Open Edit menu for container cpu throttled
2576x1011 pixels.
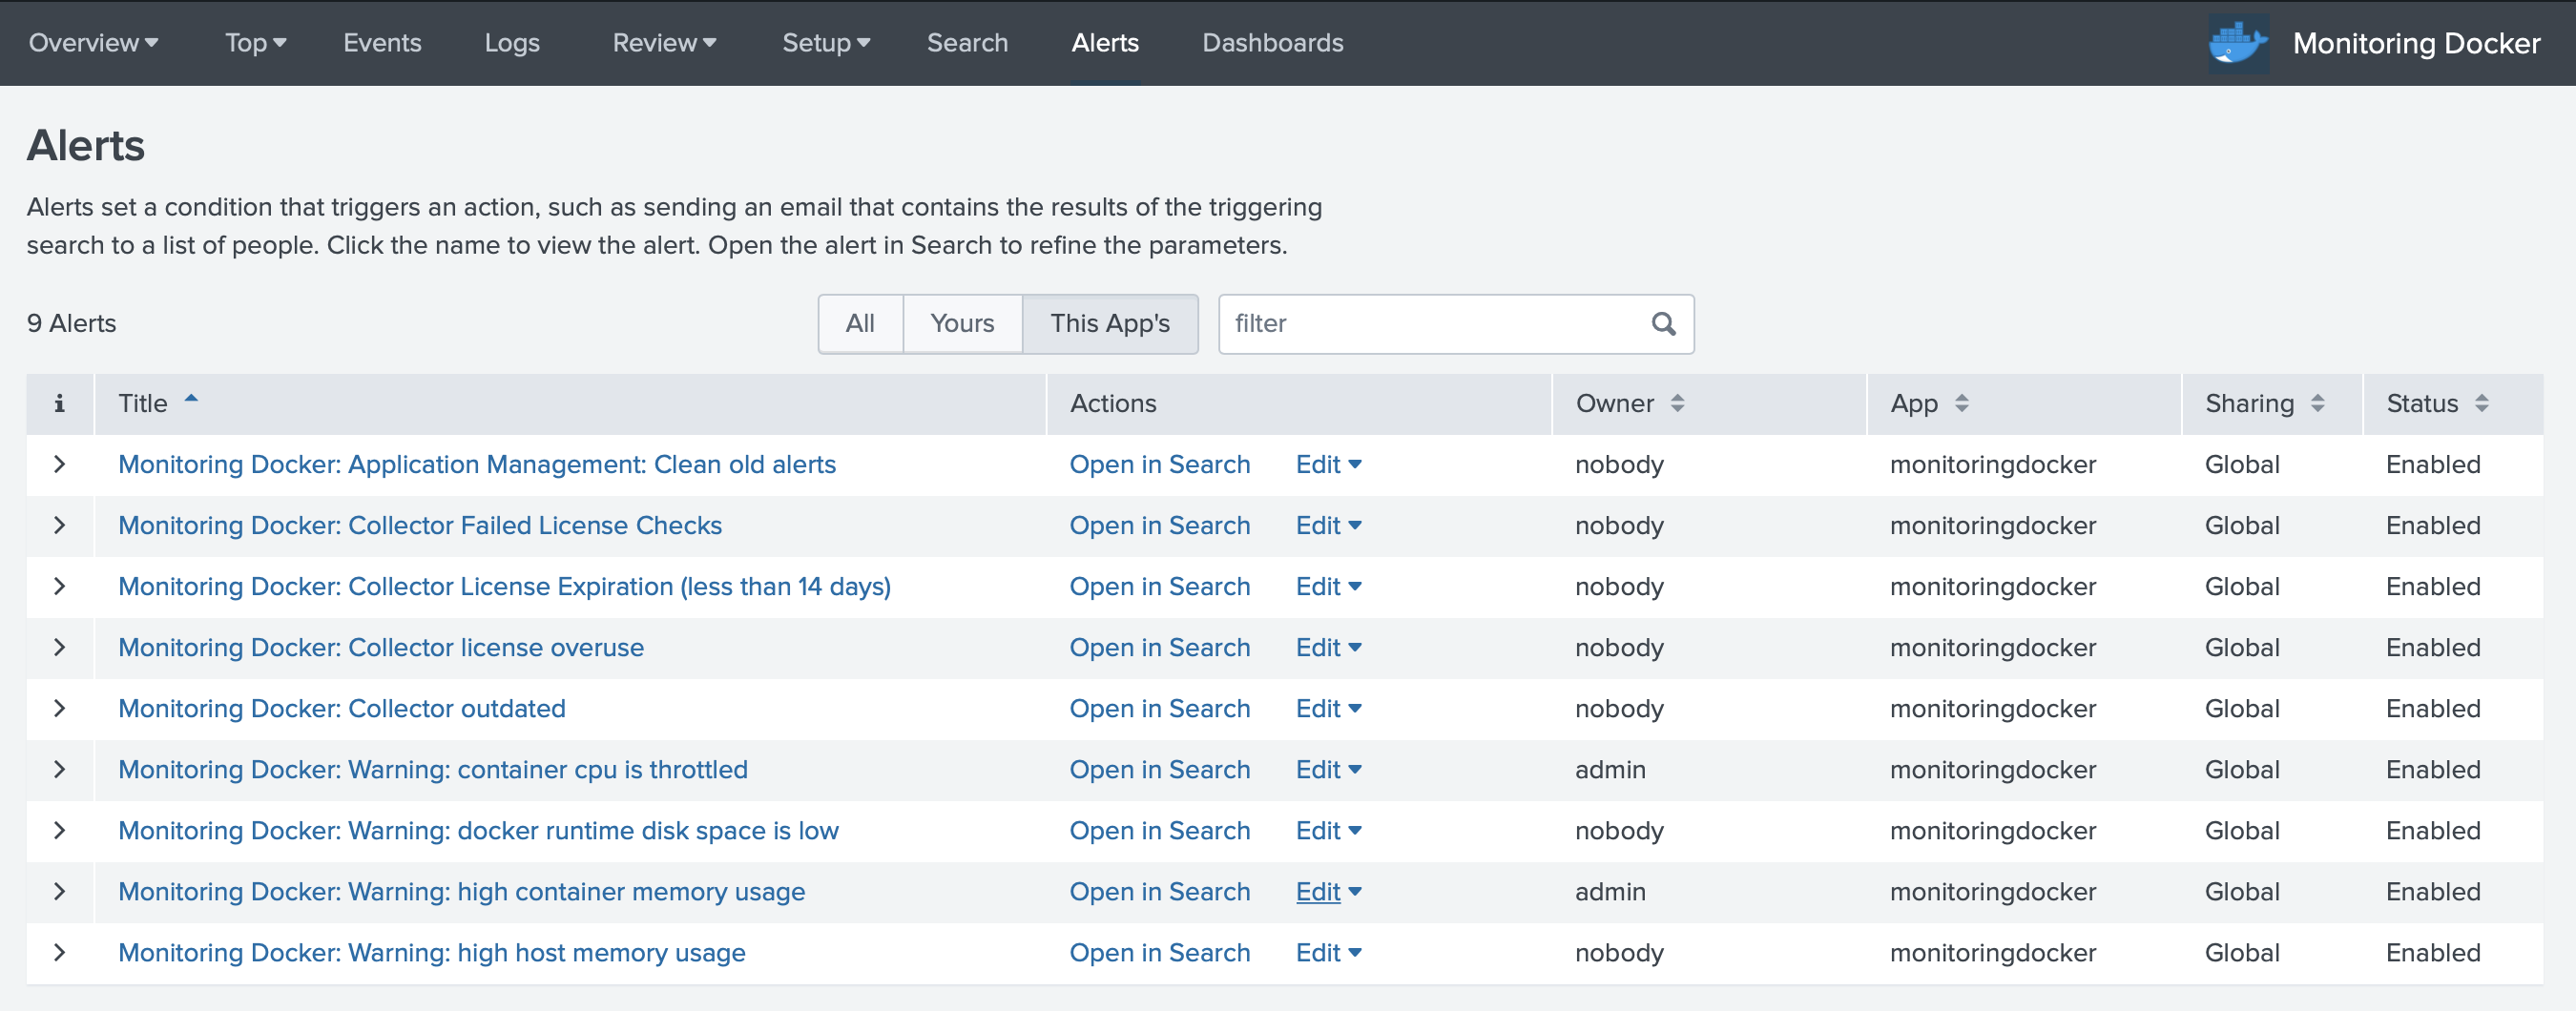pos(1328,769)
